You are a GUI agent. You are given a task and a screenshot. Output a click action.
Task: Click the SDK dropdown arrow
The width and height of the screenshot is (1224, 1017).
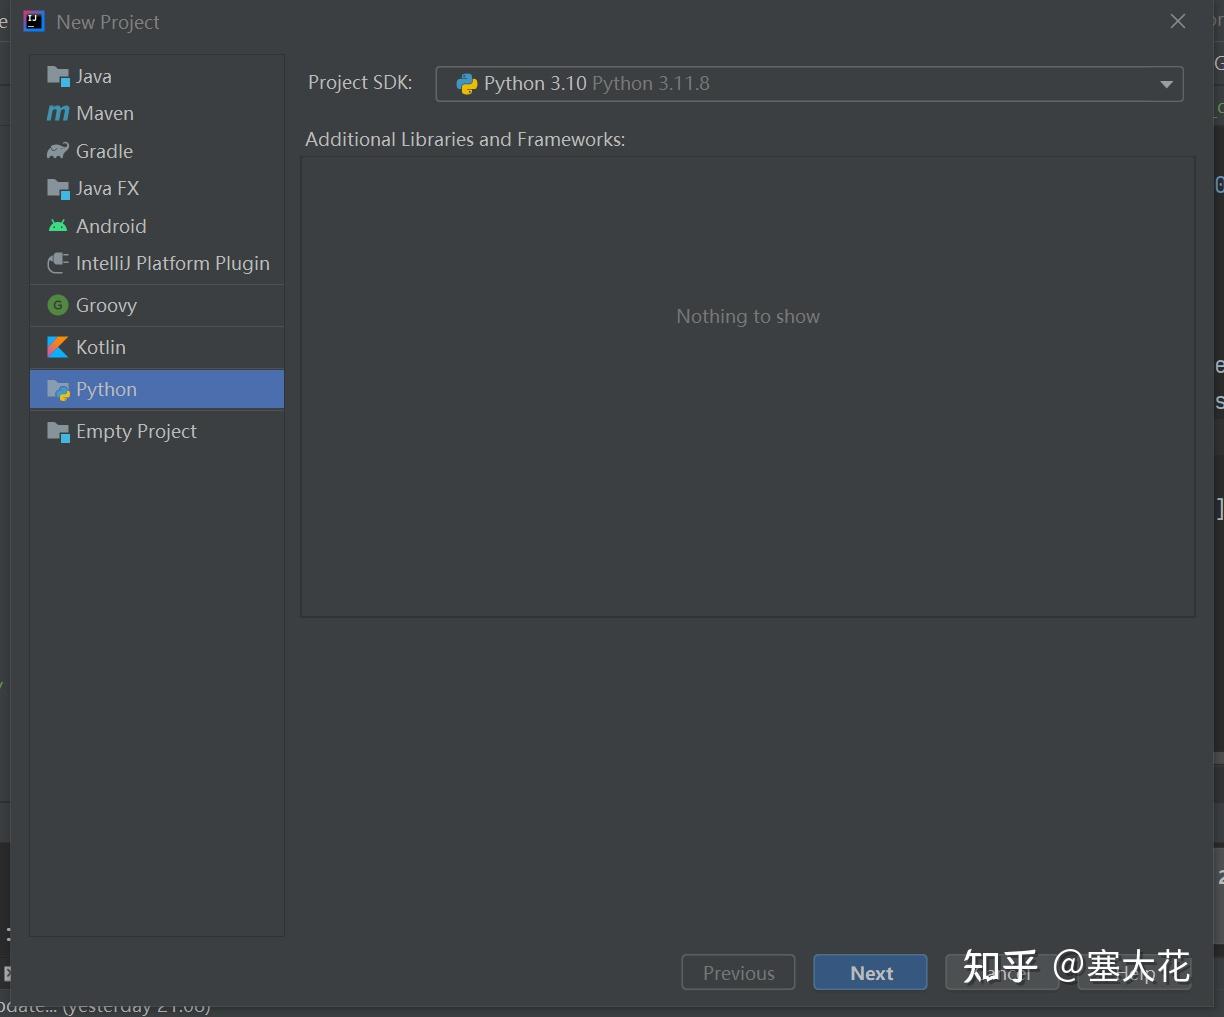[x=1165, y=84]
